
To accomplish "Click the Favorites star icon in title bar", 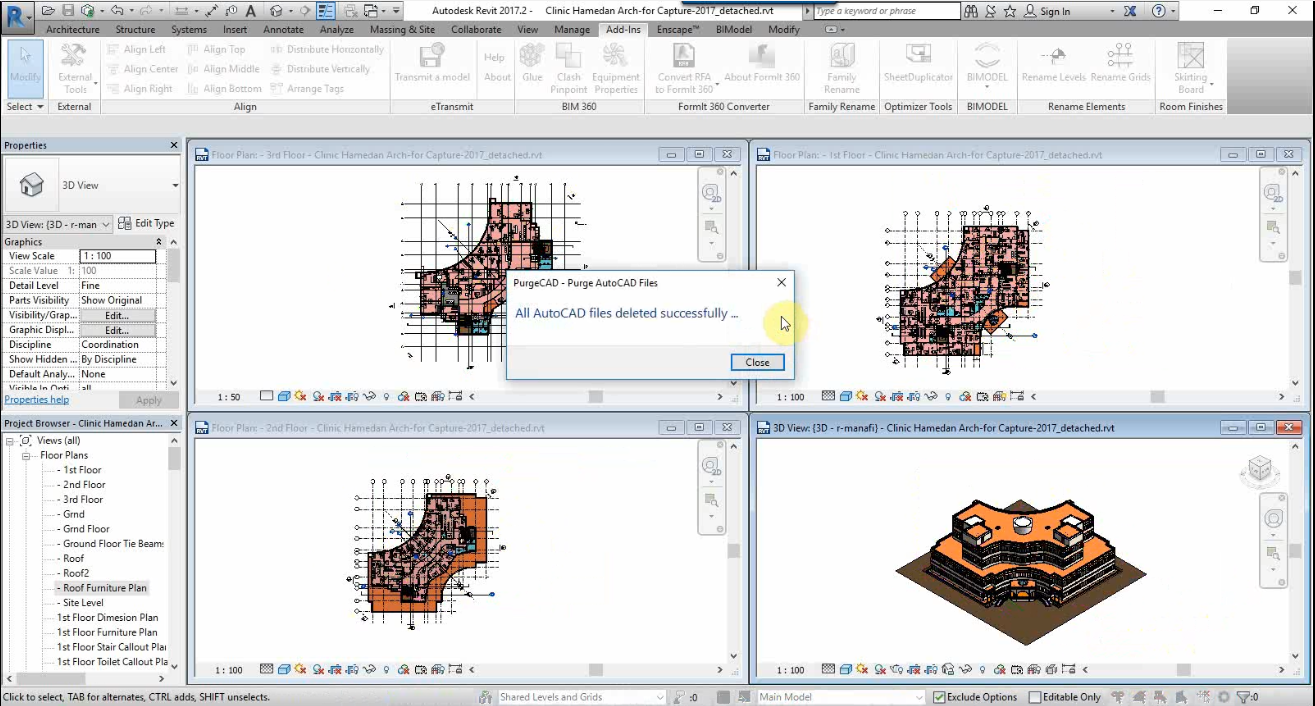I will (x=1011, y=11).
